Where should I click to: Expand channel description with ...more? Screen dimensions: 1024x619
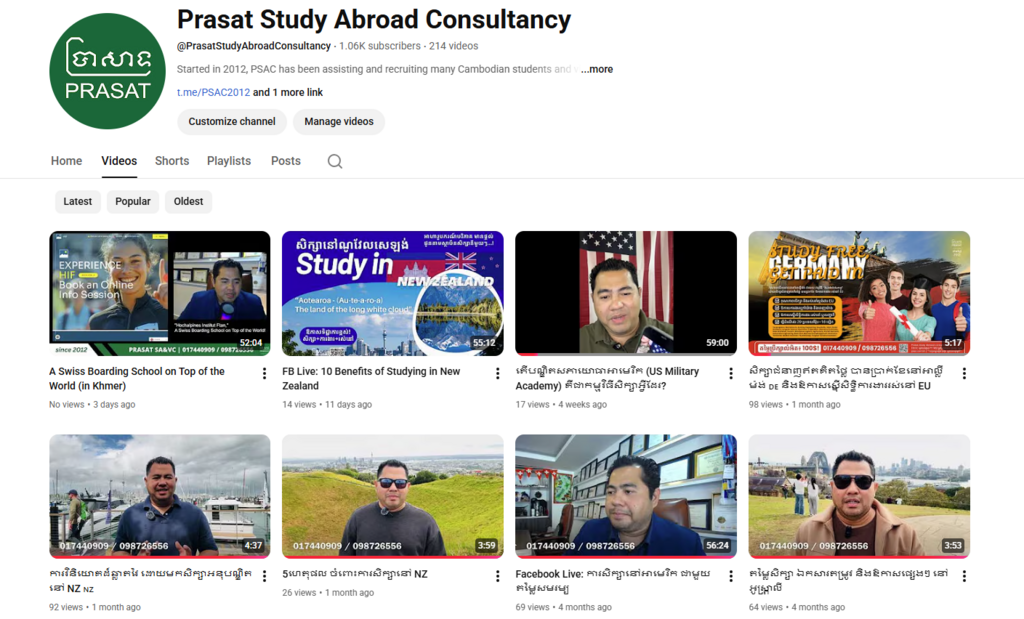(x=598, y=70)
